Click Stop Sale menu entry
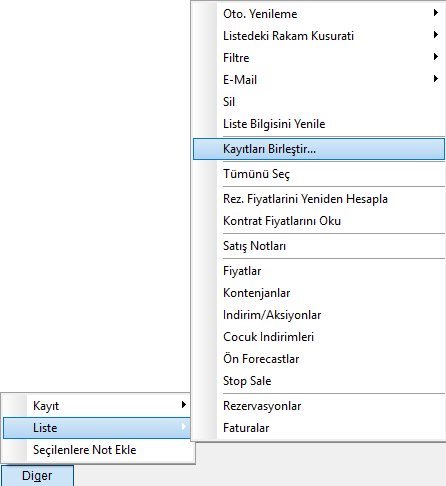446x486 pixels. (x=319, y=381)
